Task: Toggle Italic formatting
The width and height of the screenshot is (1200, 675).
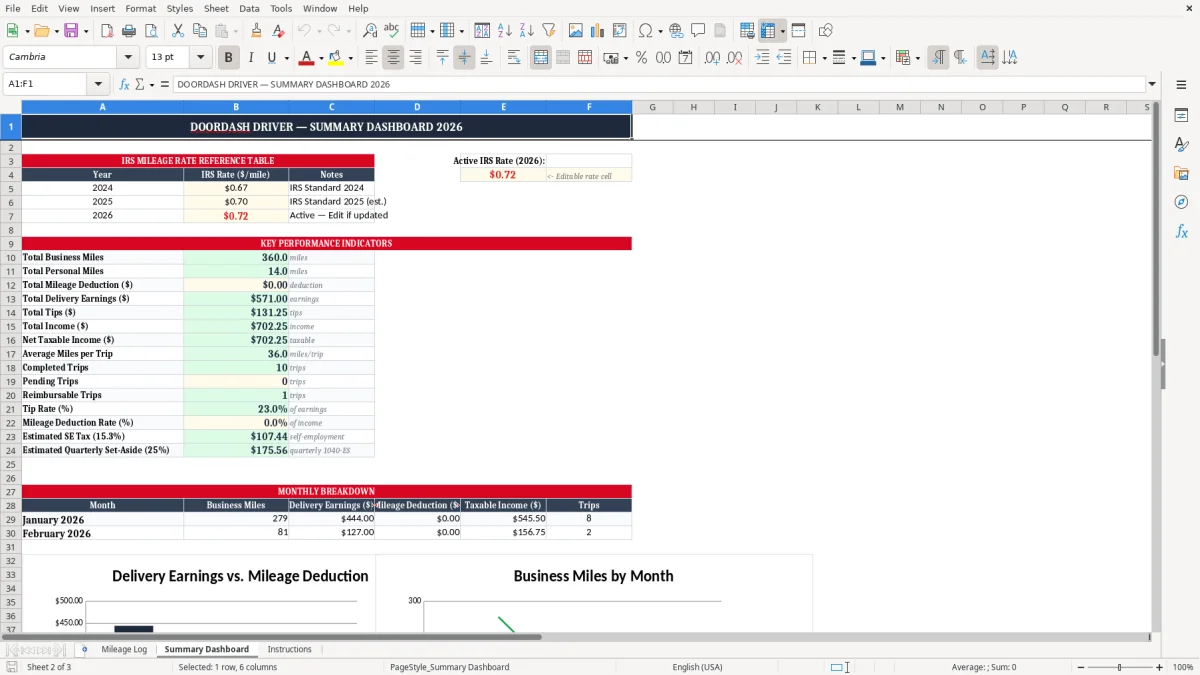Action: 250,58
